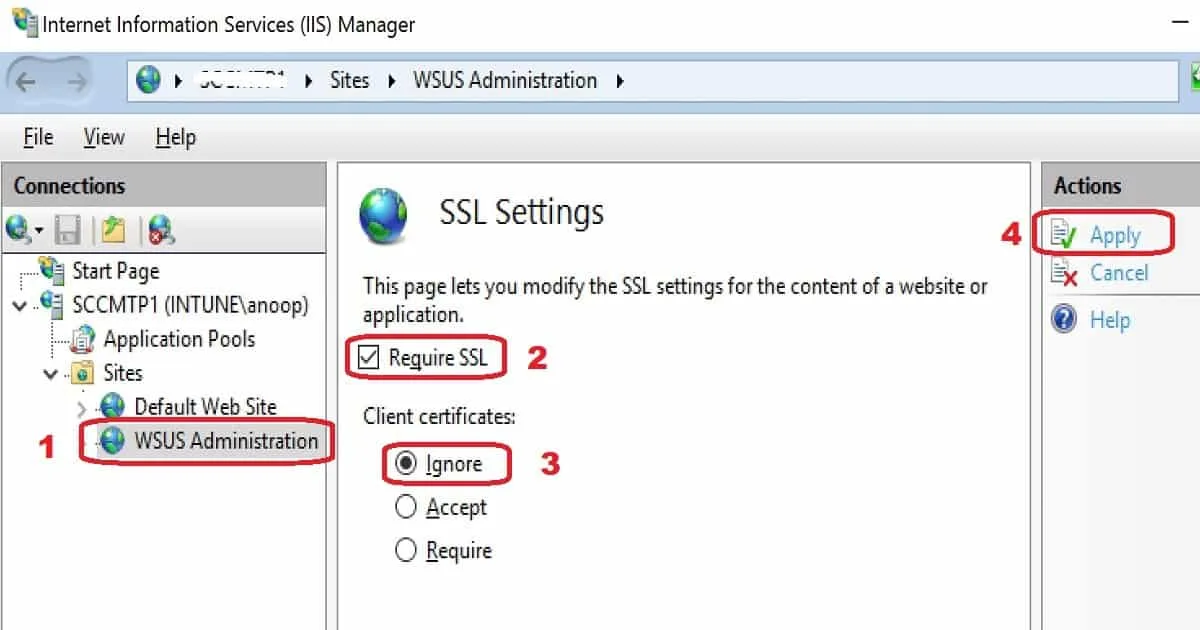1200x630 pixels.
Task: Click the Save icon in Connections toolbar
Action: click(x=67, y=231)
